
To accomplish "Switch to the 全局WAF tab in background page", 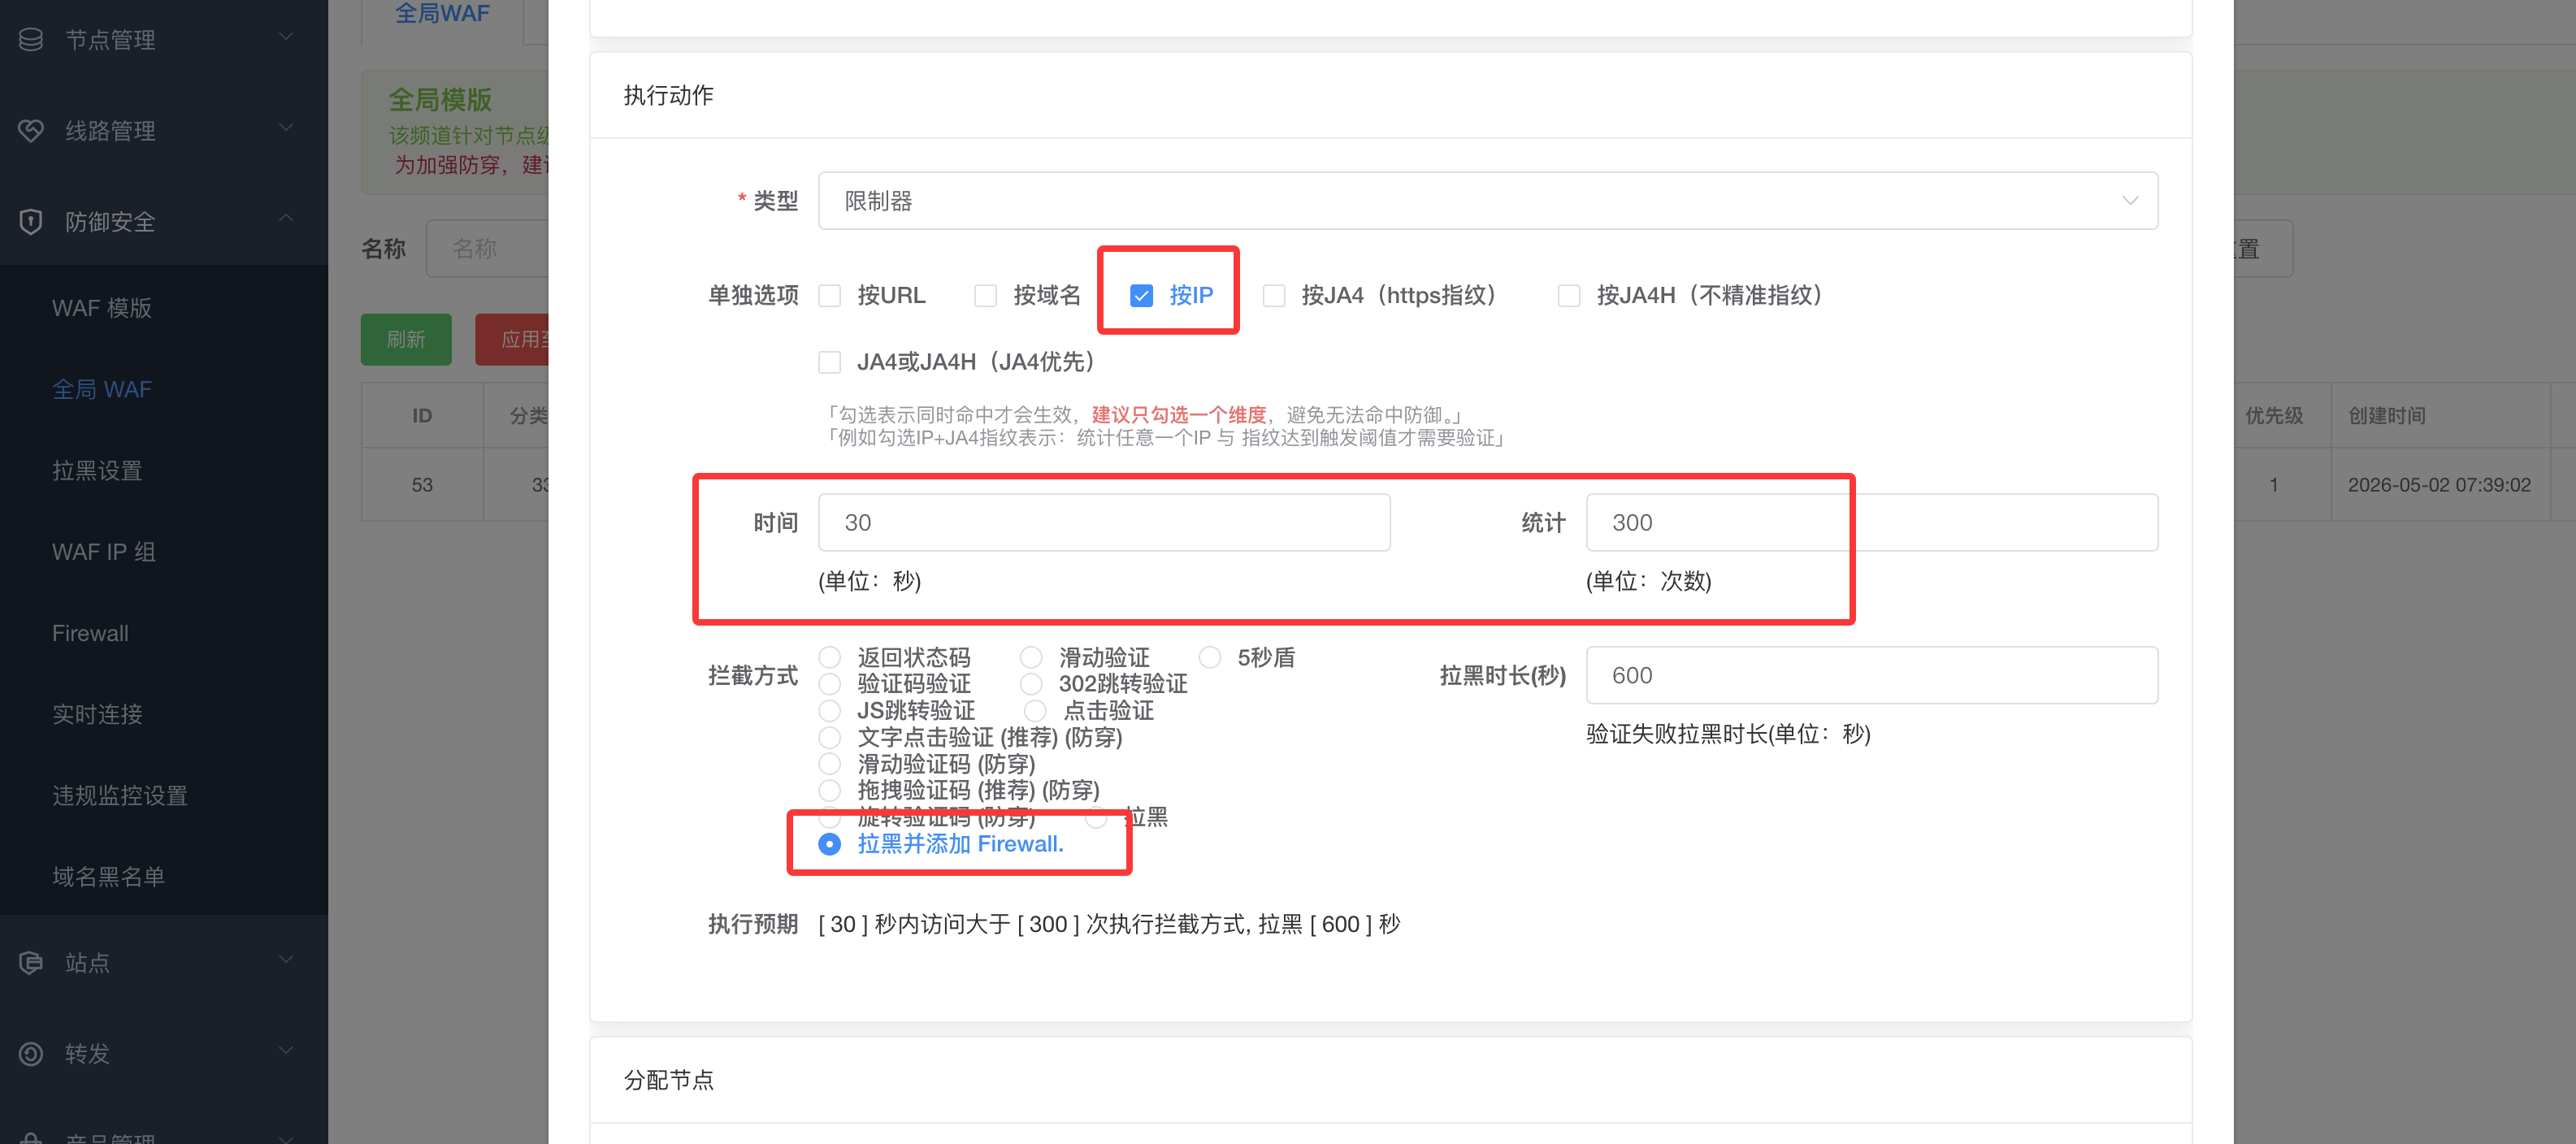I will tap(442, 14).
